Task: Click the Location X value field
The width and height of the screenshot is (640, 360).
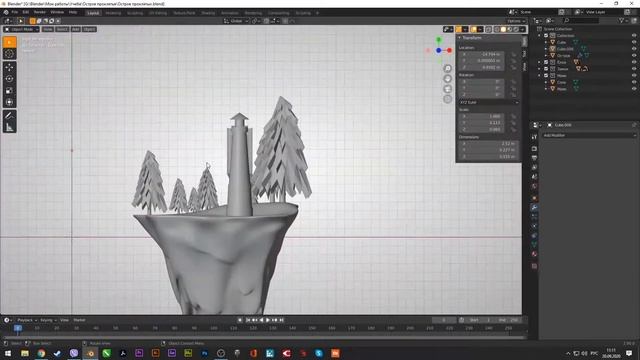Action: click(482, 54)
